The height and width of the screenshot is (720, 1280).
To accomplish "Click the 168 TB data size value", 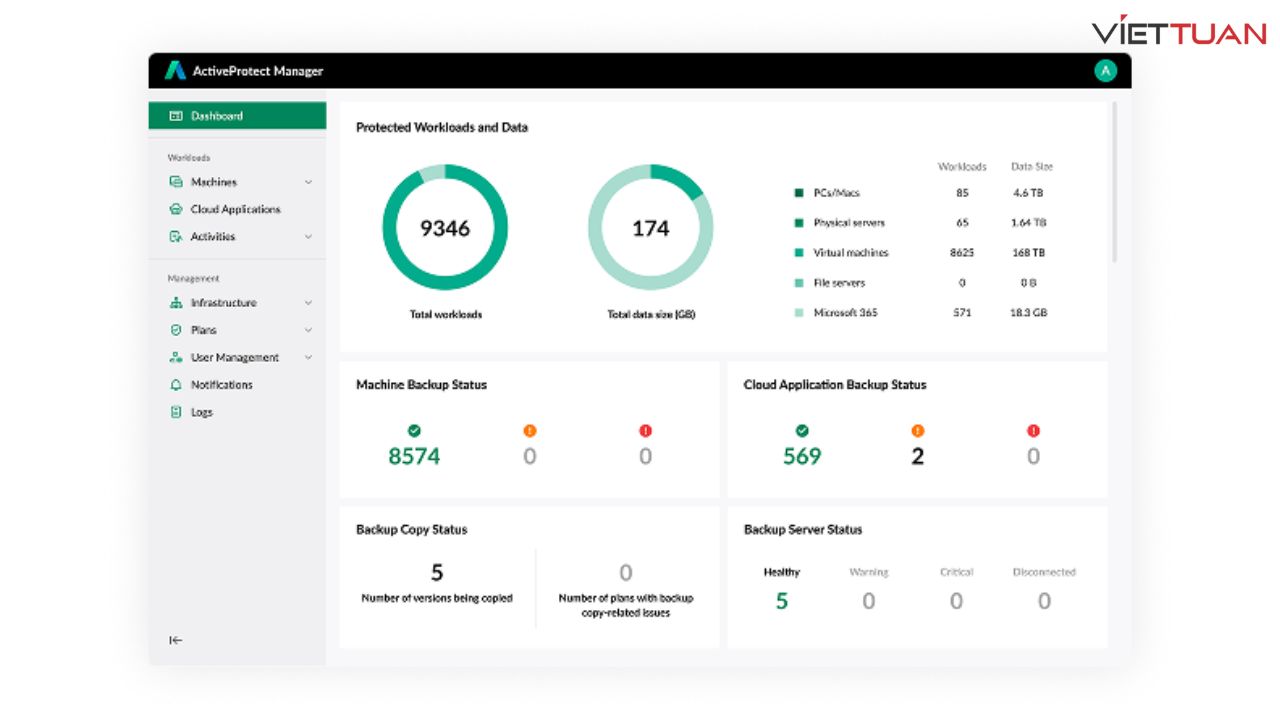I will tap(1029, 253).
